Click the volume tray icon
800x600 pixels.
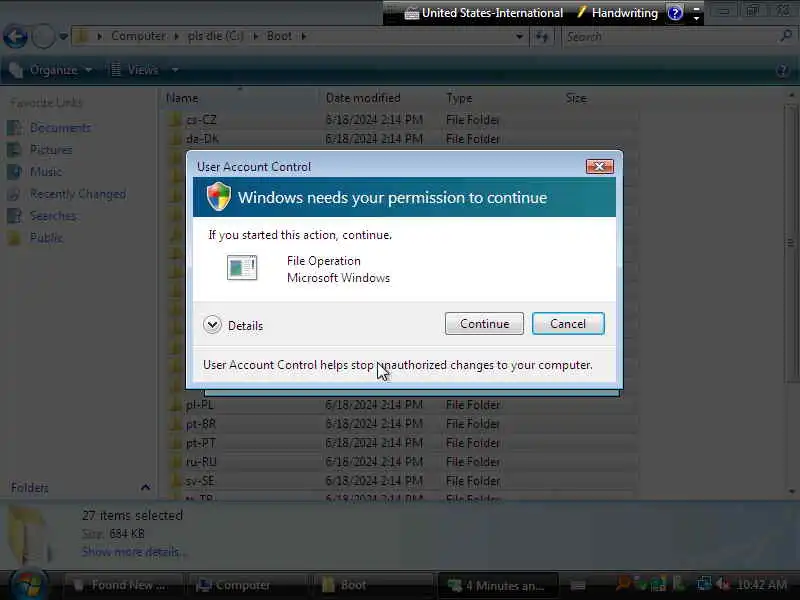pos(722,584)
